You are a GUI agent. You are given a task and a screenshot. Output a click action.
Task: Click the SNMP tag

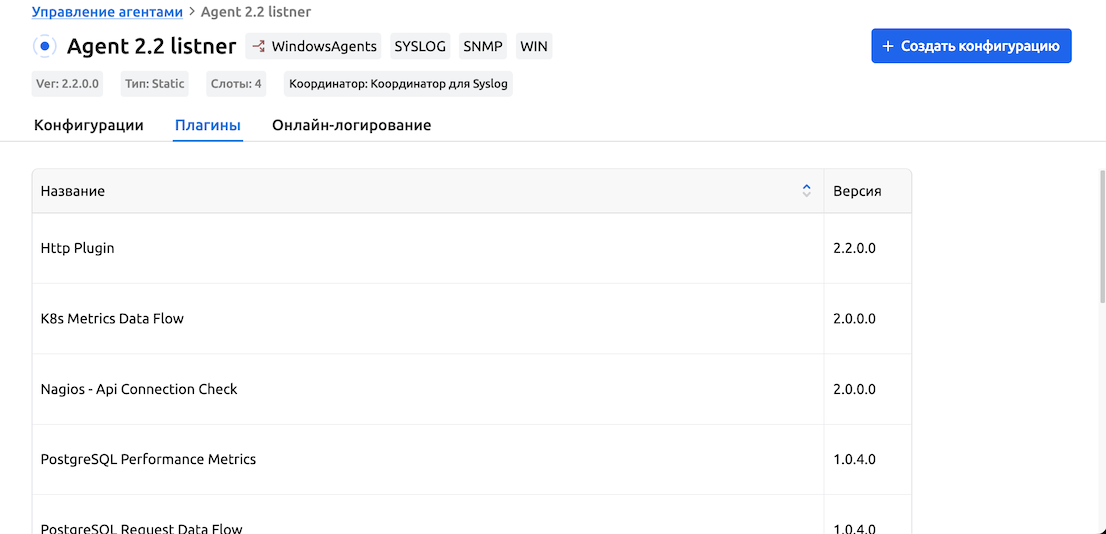(x=483, y=46)
